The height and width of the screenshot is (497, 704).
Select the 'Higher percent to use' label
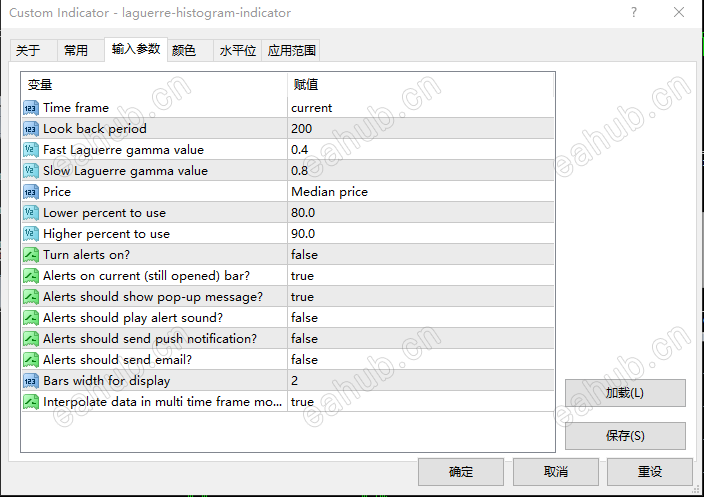tap(106, 234)
